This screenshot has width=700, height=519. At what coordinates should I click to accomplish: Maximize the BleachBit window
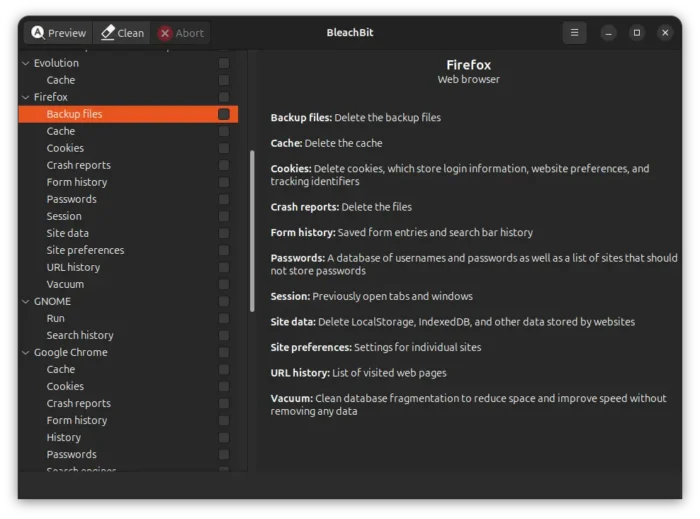[636, 33]
